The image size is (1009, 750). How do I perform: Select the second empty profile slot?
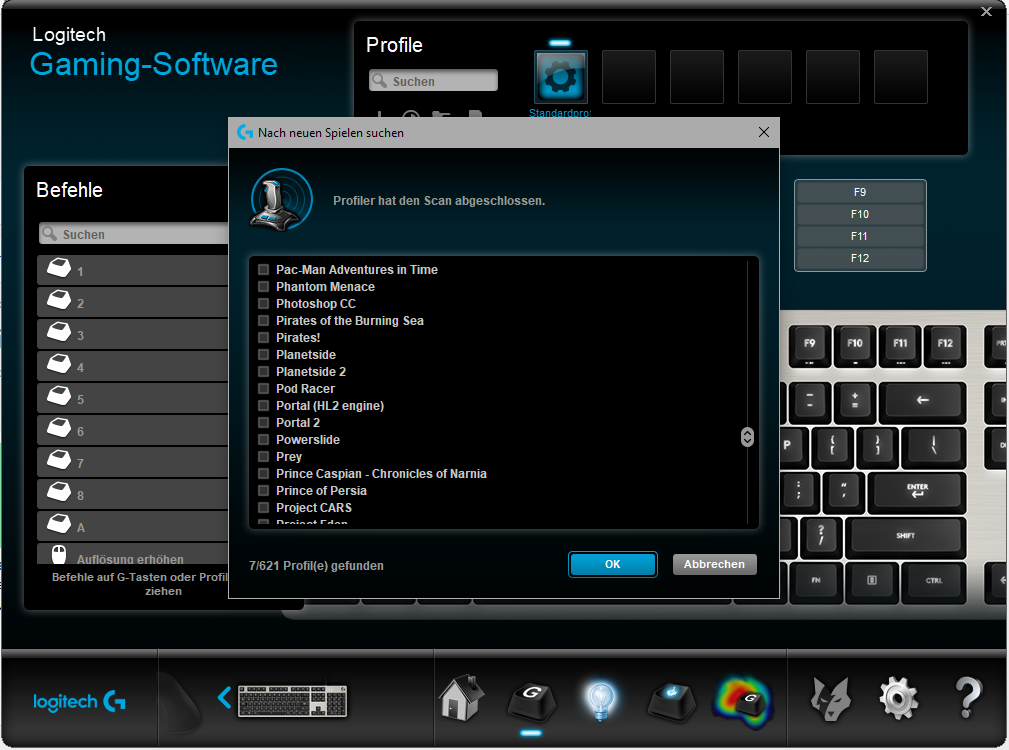click(x=697, y=77)
